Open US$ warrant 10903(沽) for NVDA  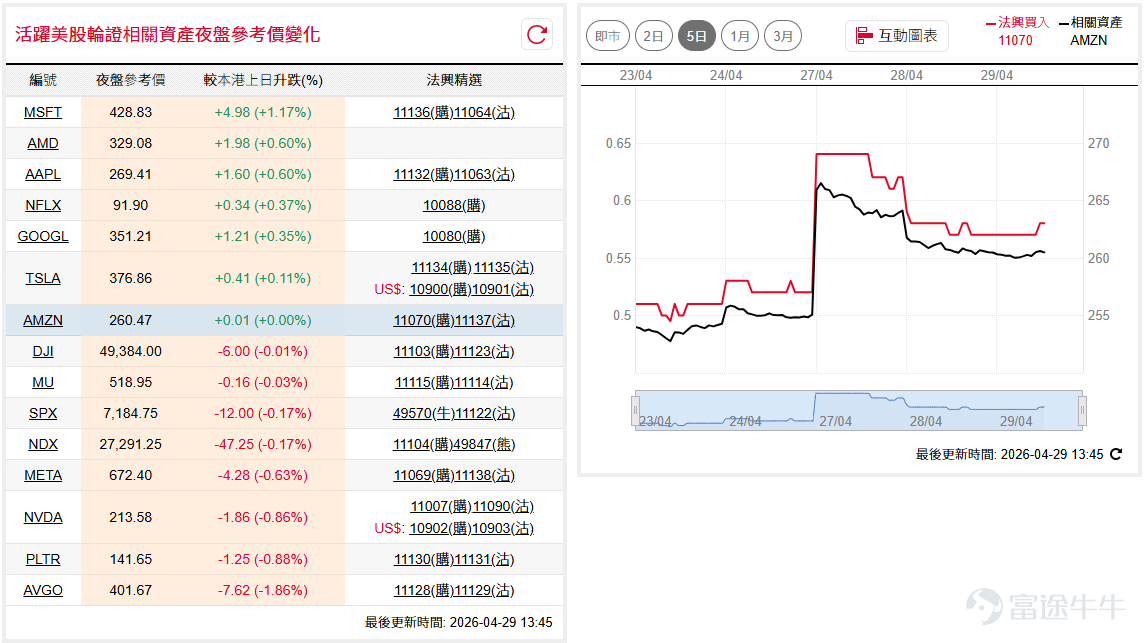click(x=503, y=528)
